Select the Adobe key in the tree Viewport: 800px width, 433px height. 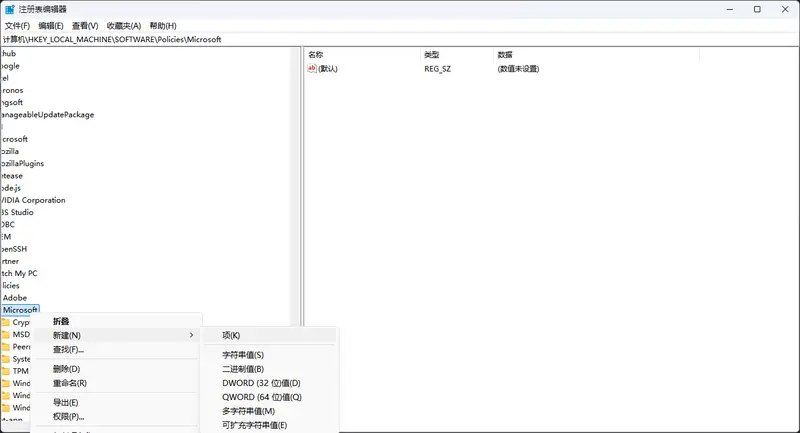click(x=15, y=298)
